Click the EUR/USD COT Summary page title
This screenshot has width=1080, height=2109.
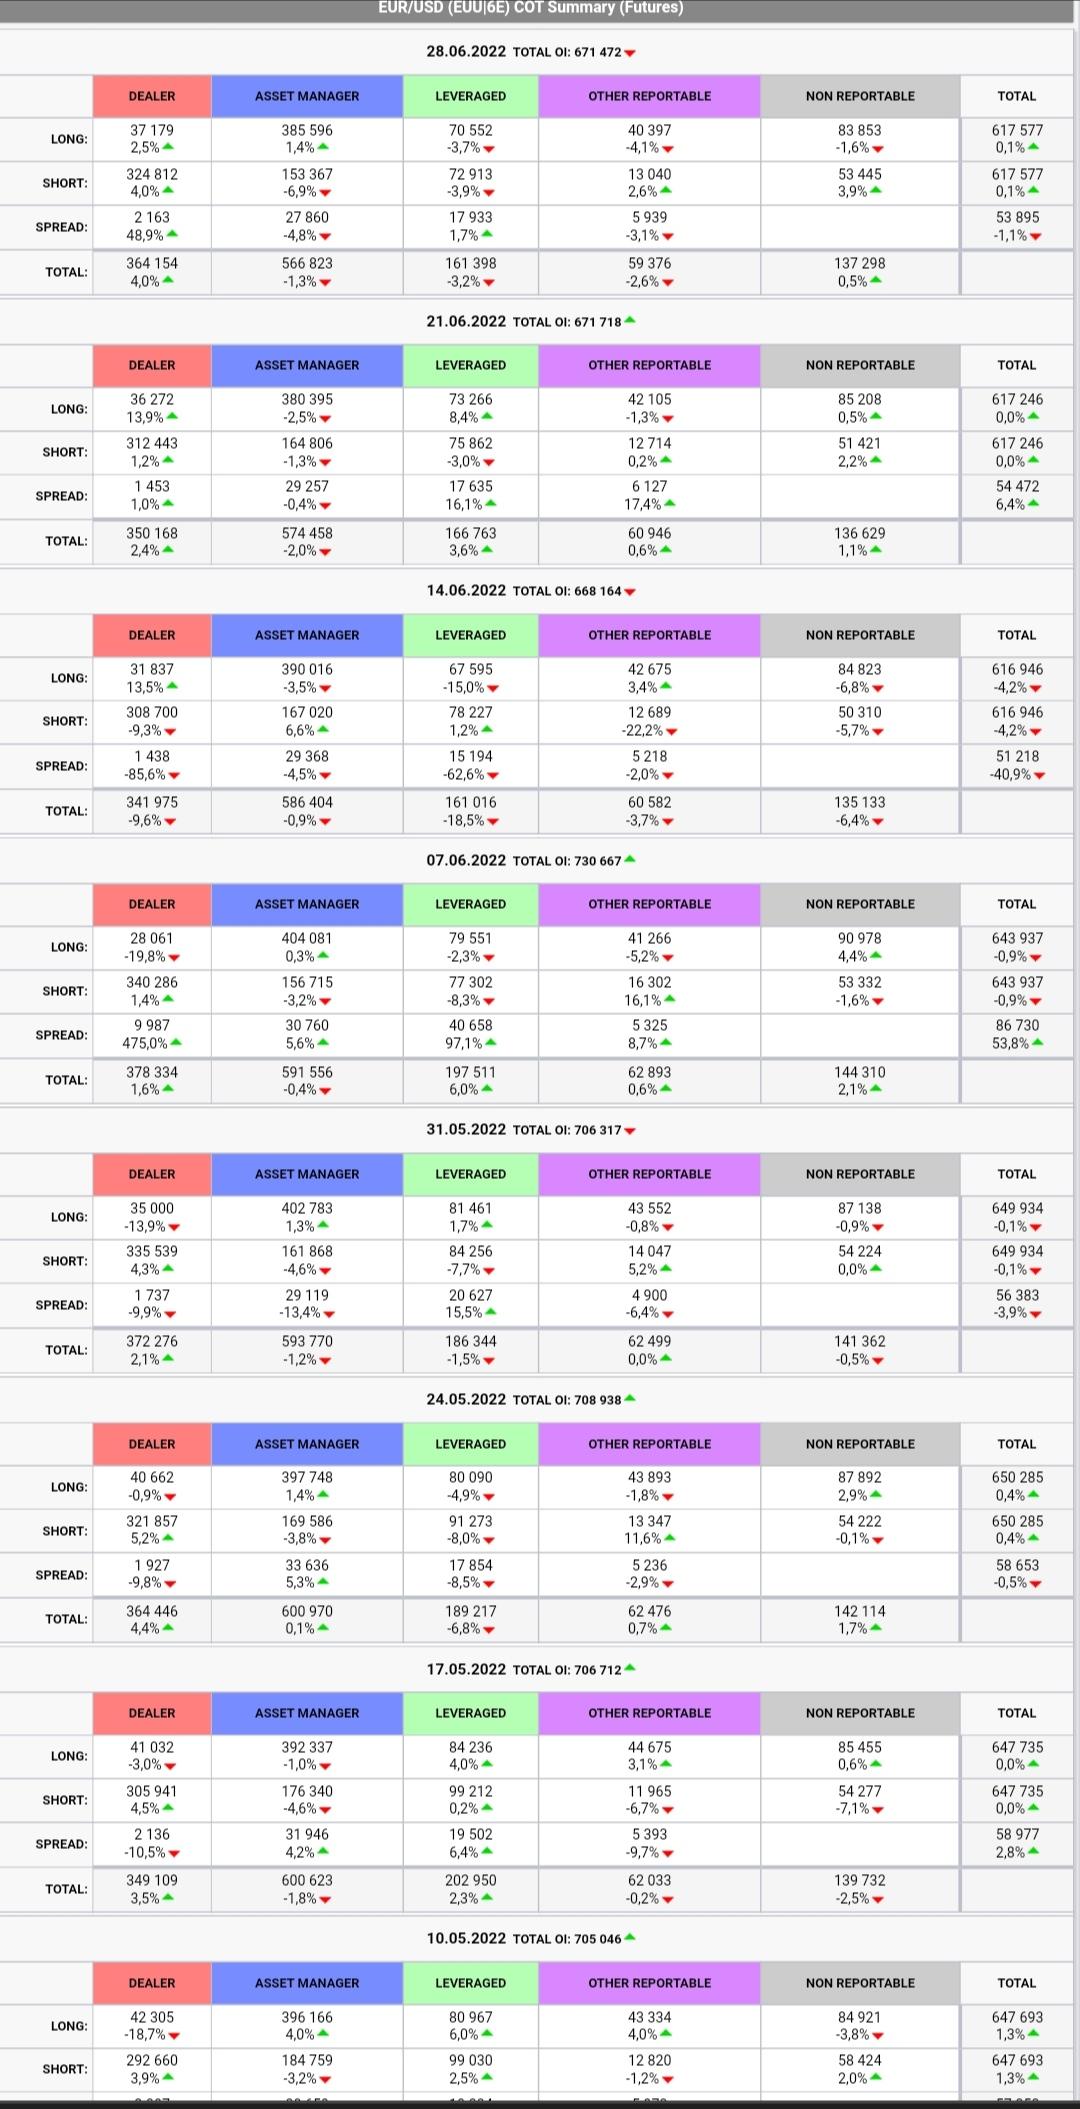pyautogui.click(x=531, y=8)
